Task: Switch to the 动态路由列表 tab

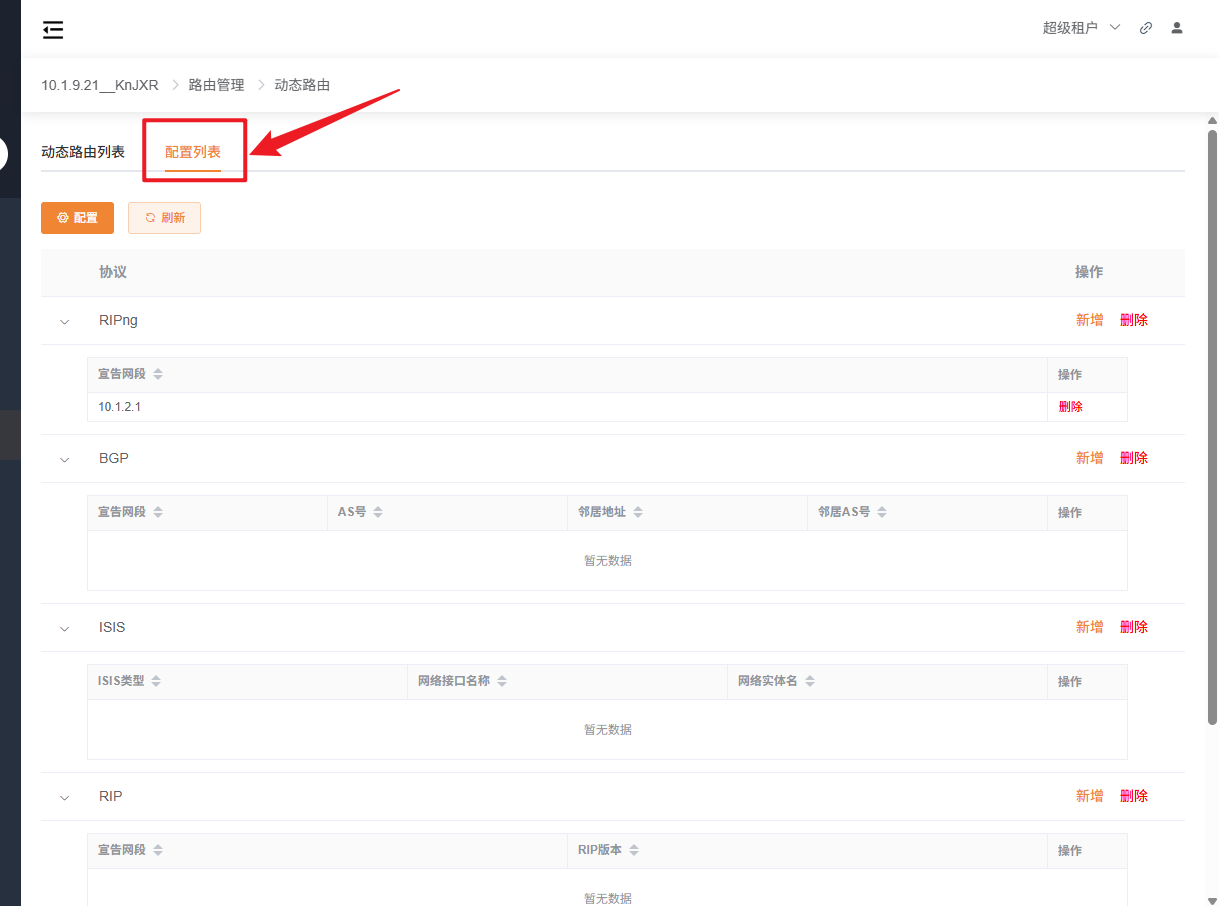Action: 83,152
